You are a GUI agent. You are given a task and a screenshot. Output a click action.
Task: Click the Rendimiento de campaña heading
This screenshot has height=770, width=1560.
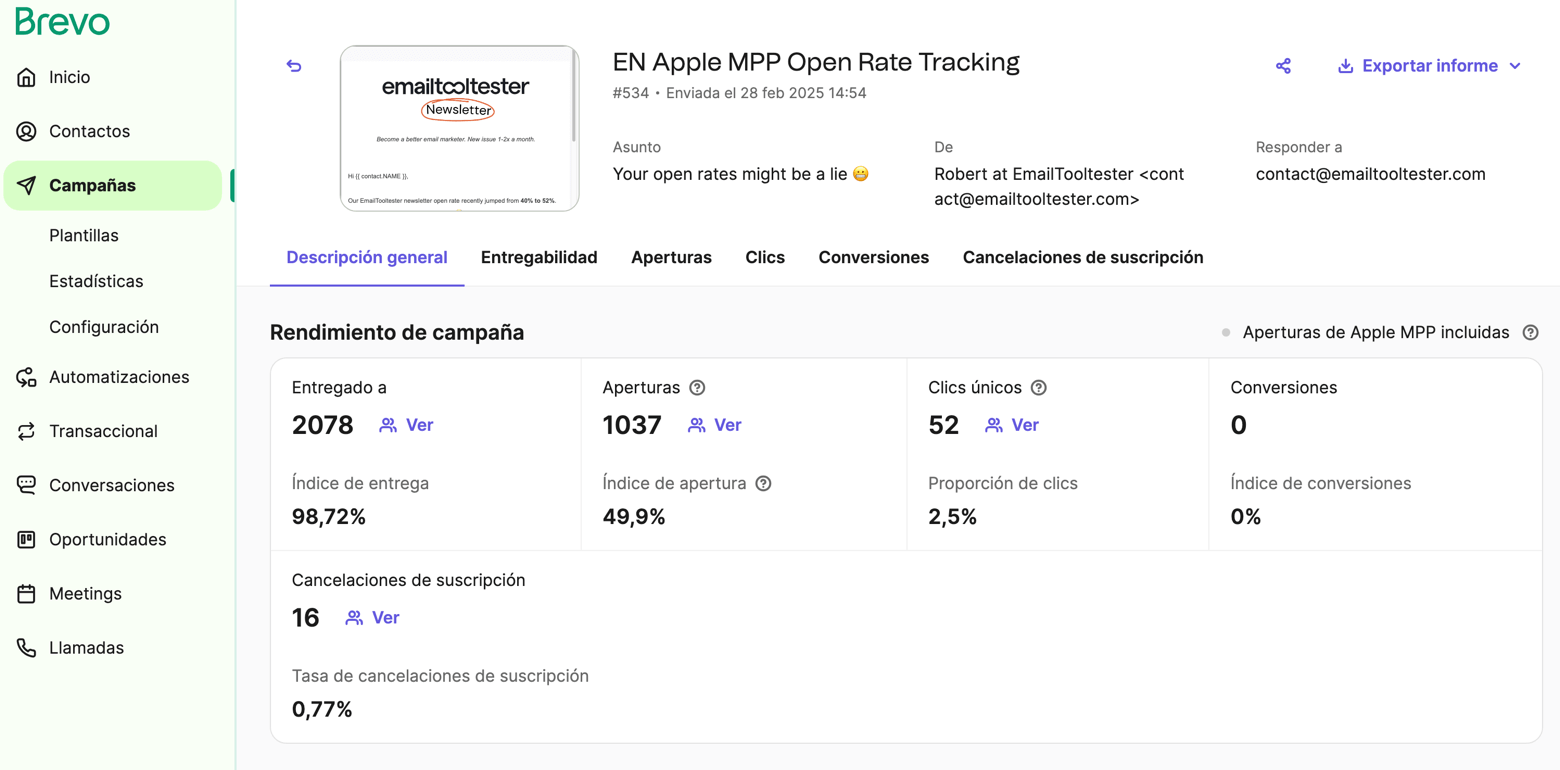[397, 332]
